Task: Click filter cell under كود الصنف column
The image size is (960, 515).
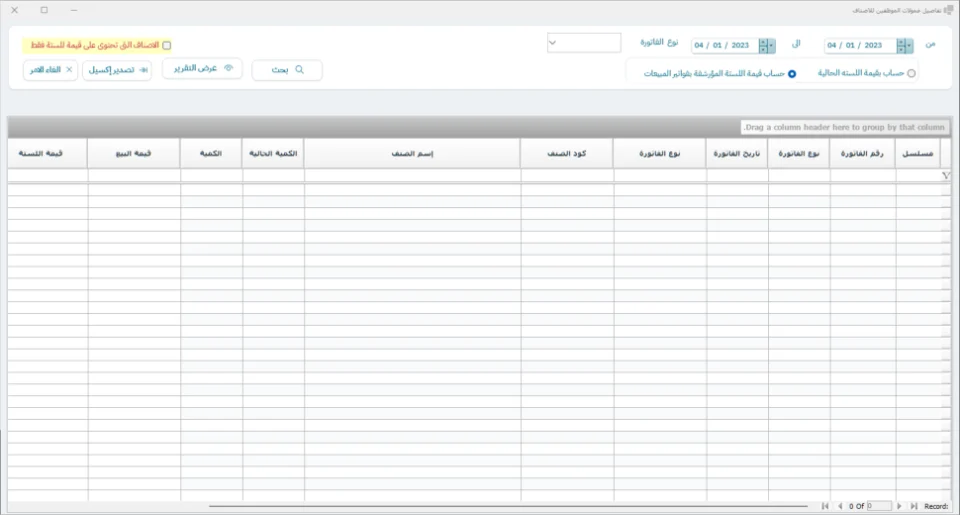Action: click(567, 176)
